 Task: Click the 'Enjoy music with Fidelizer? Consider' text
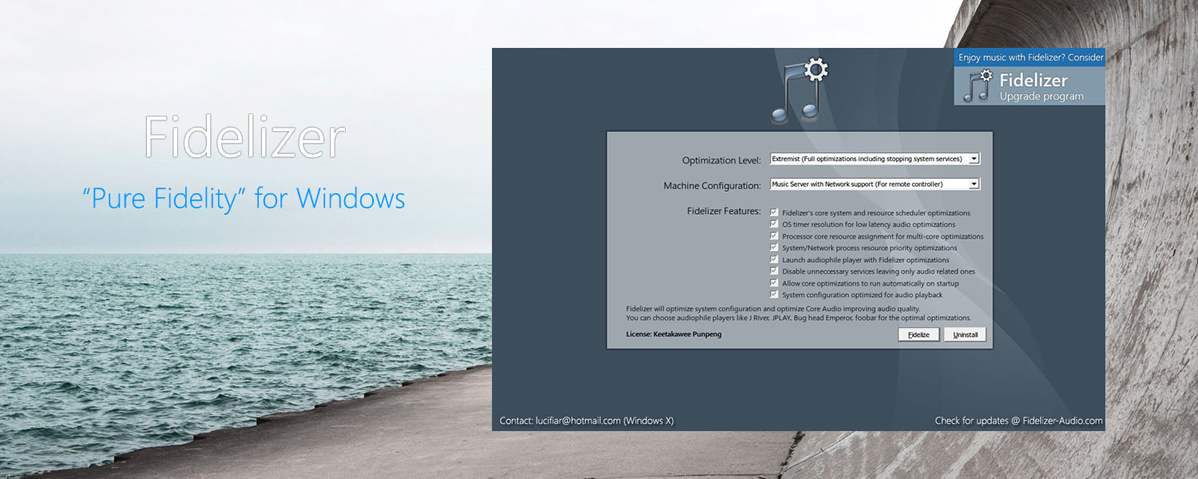click(1030, 57)
